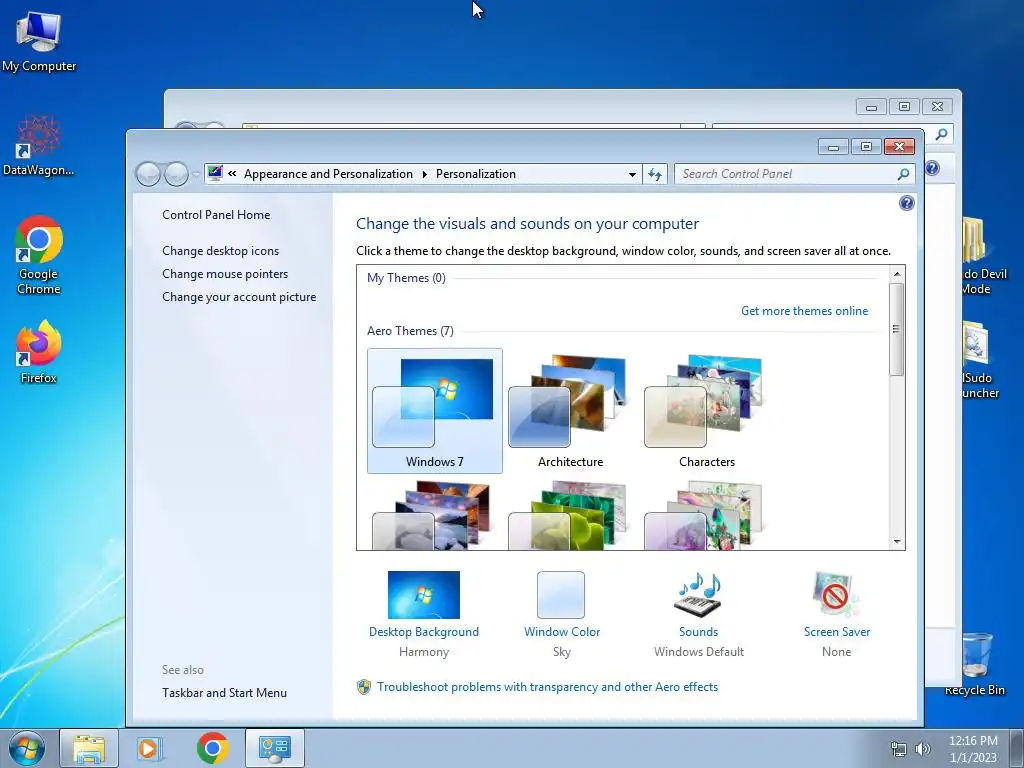
Task: Launch Google Chrome from desktop shortcut
Action: tap(39, 255)
